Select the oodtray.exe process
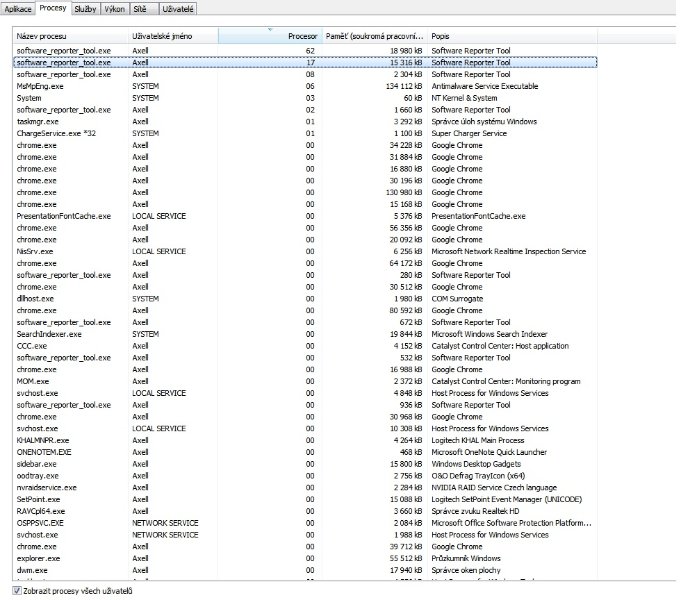 [305, 476]
